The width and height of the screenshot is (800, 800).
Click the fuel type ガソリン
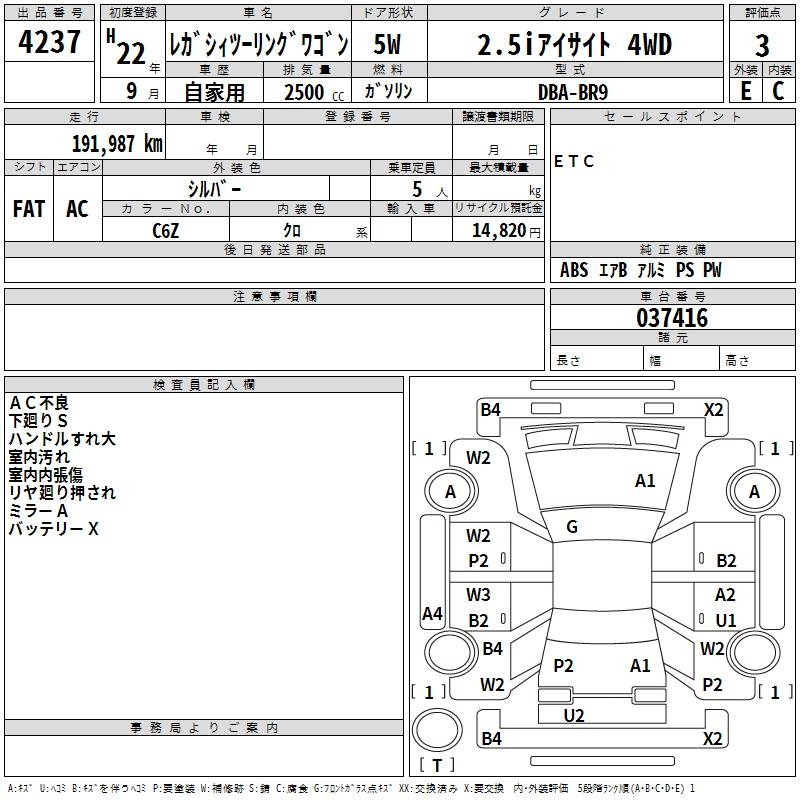tap(388, 91)
